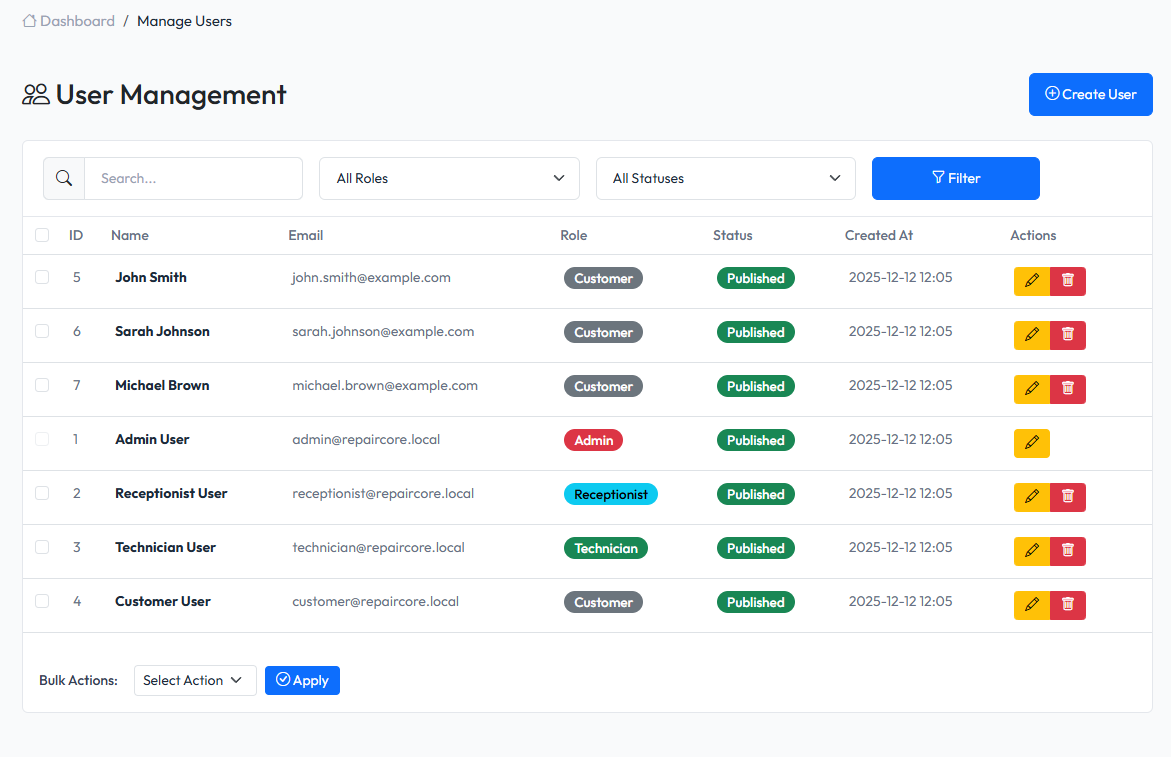Open the Select Action bulk dropdown
Screen dimensions: 1171x757
pyautogui.click(x=195, y=680)
